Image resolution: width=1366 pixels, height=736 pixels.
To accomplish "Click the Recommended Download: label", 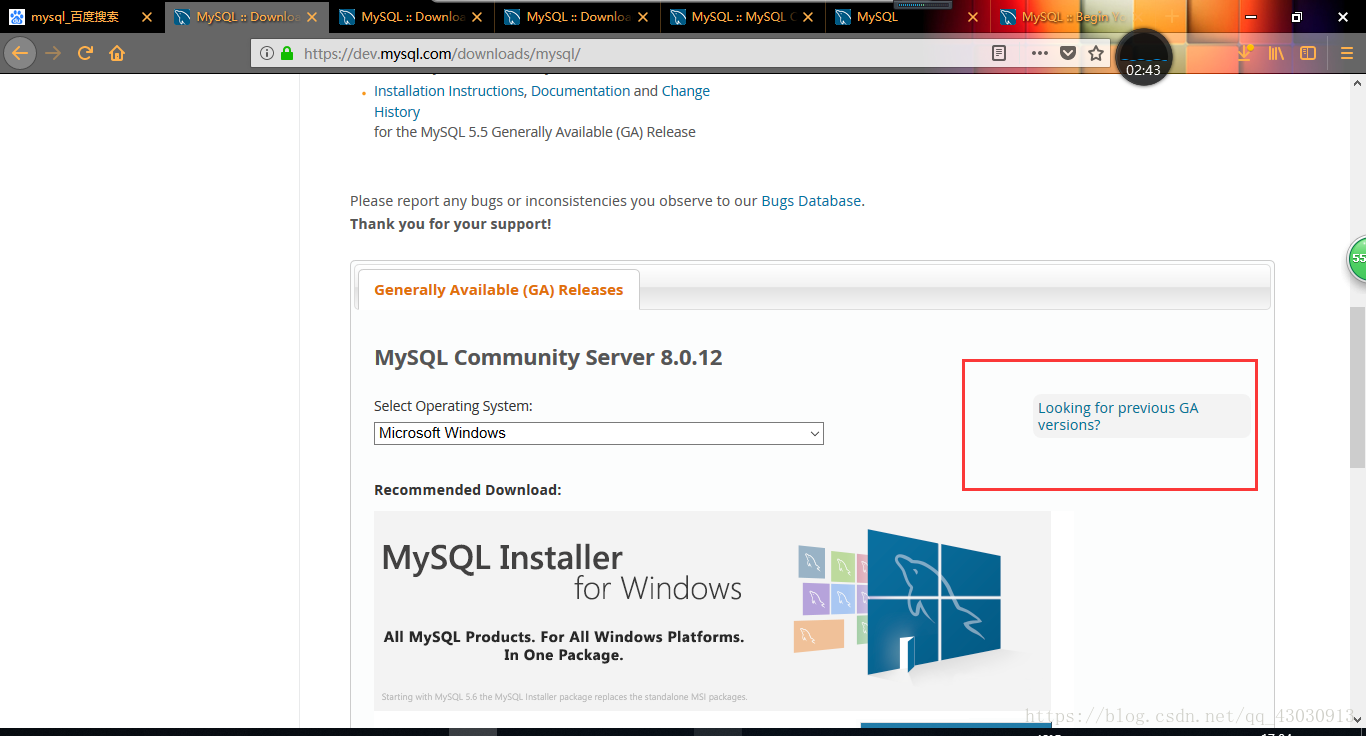I will point(468,490).
